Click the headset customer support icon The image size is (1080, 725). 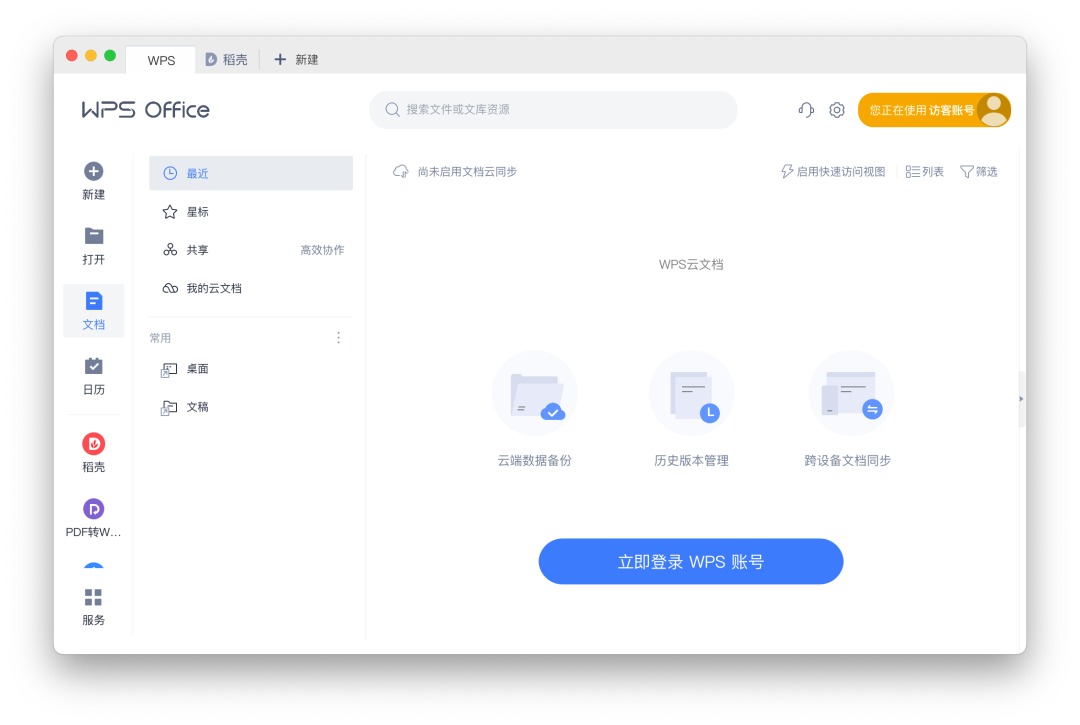point(806,109)
